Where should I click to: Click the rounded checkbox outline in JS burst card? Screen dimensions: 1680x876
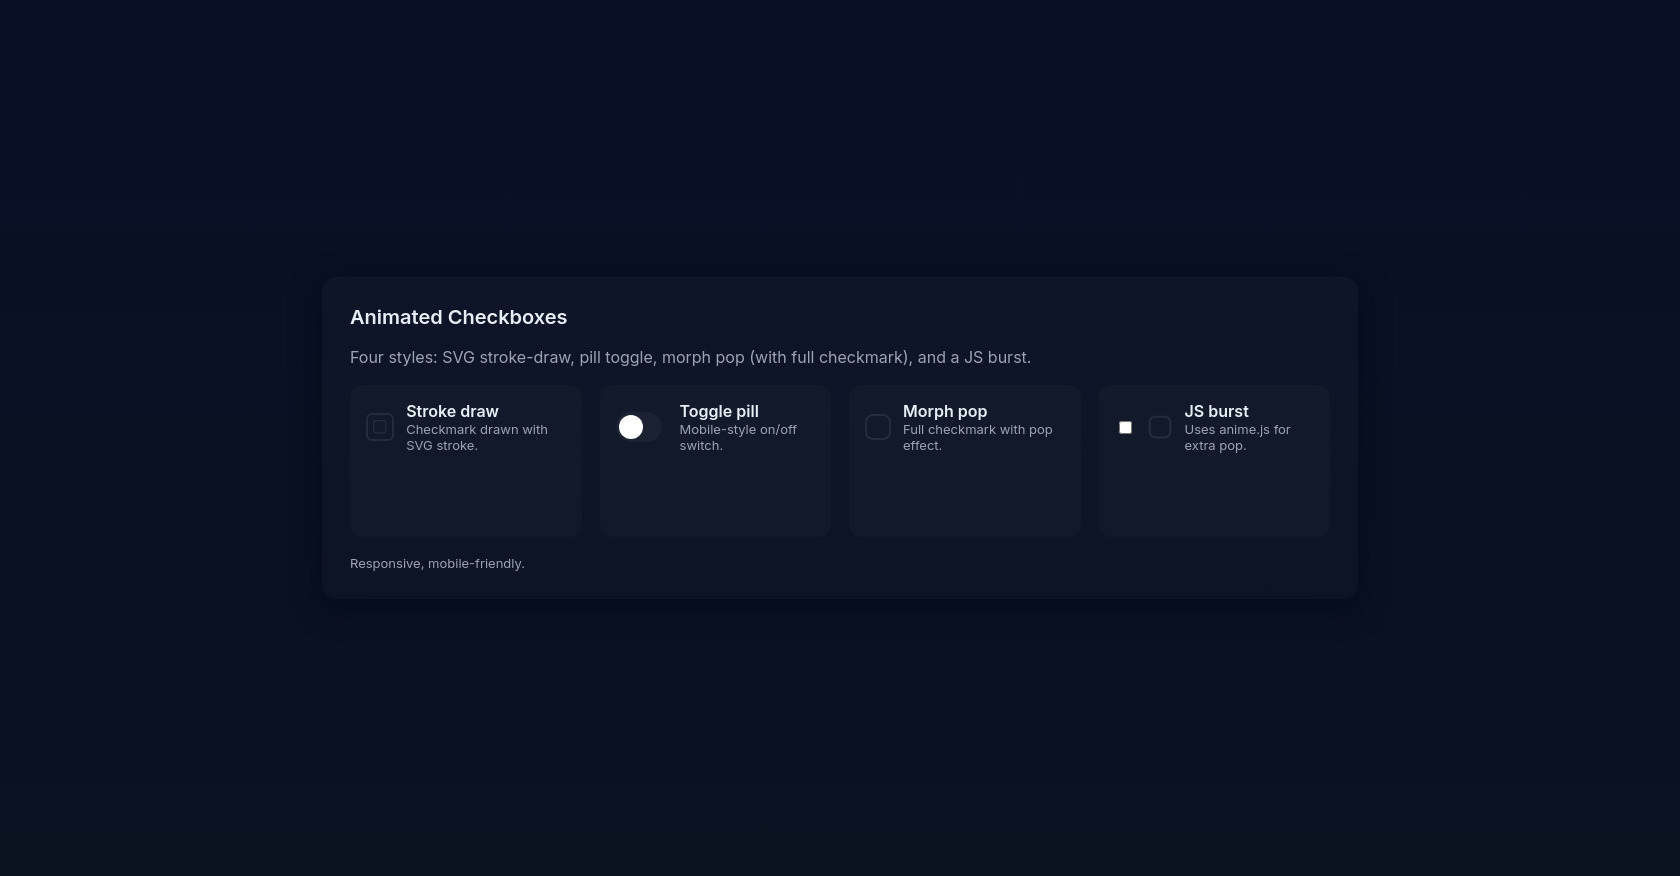coord(1160,427)
